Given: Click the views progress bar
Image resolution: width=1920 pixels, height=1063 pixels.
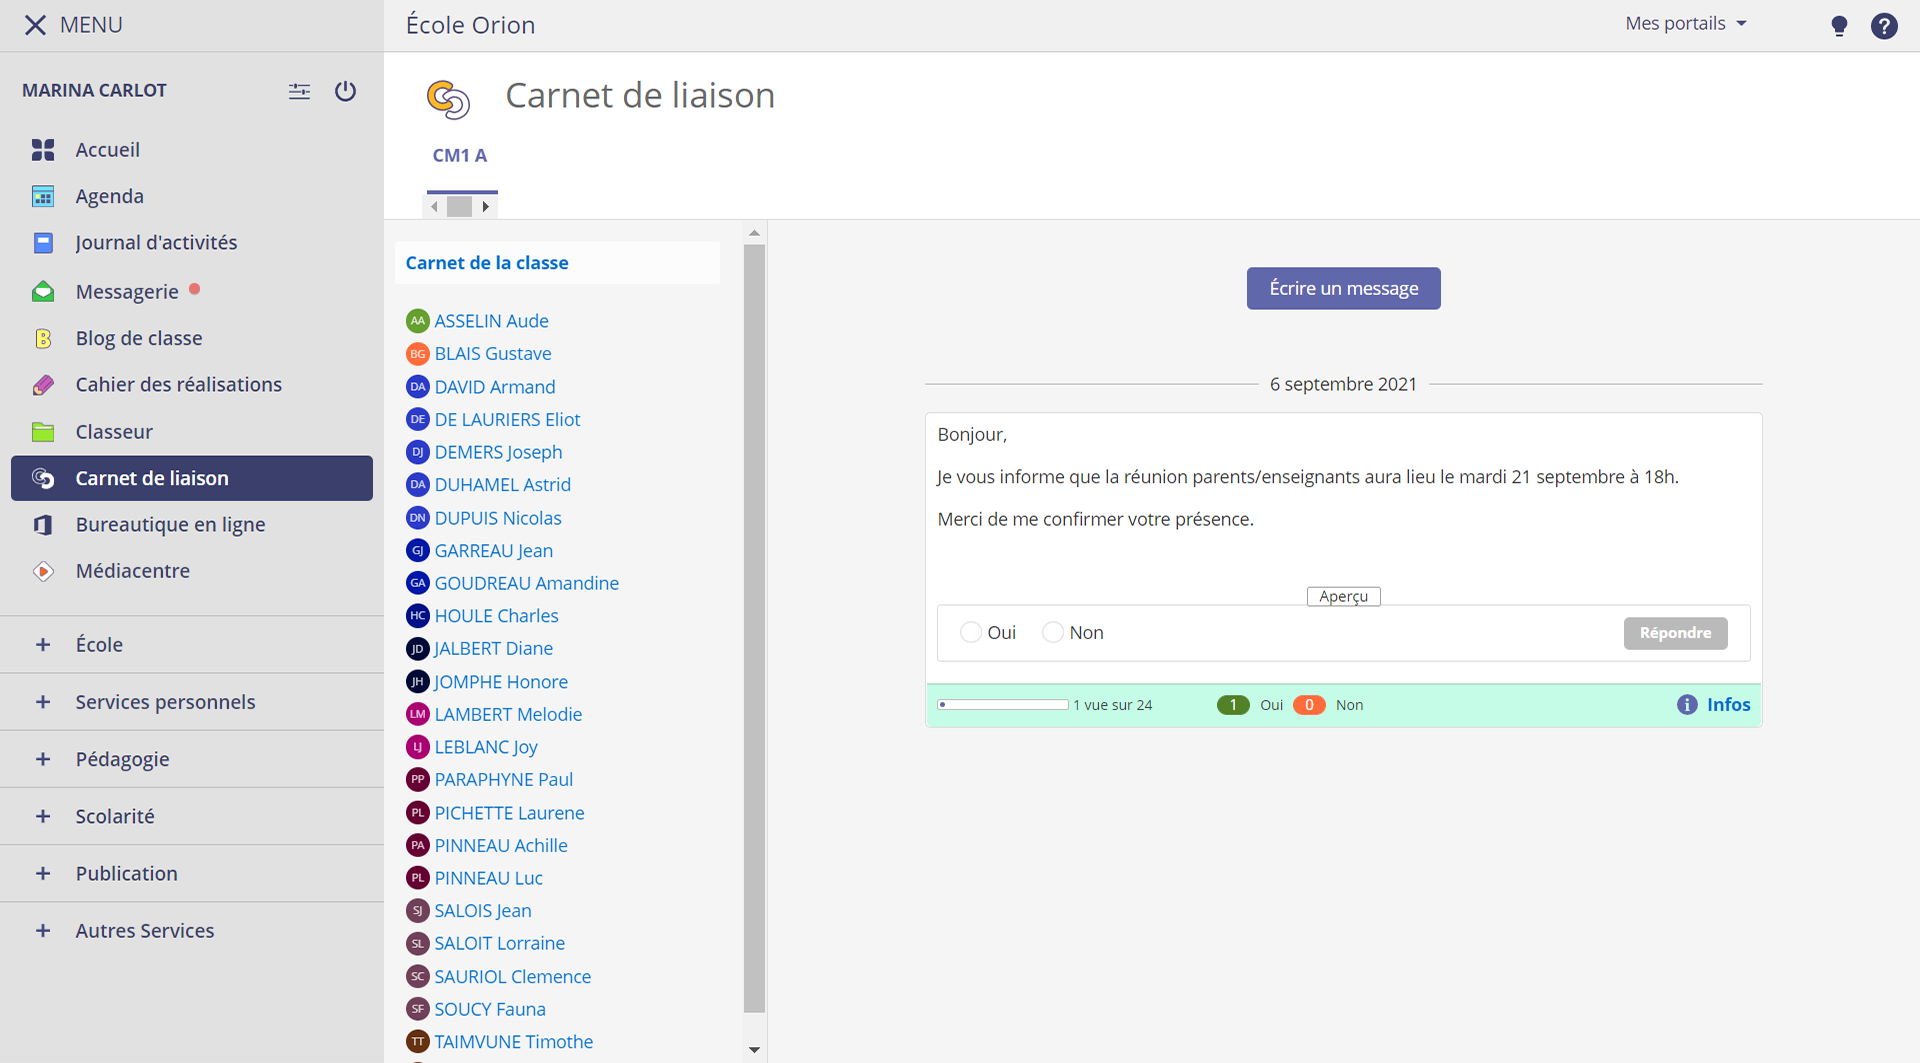Looking at the screenshot, I should point(1003,705).
